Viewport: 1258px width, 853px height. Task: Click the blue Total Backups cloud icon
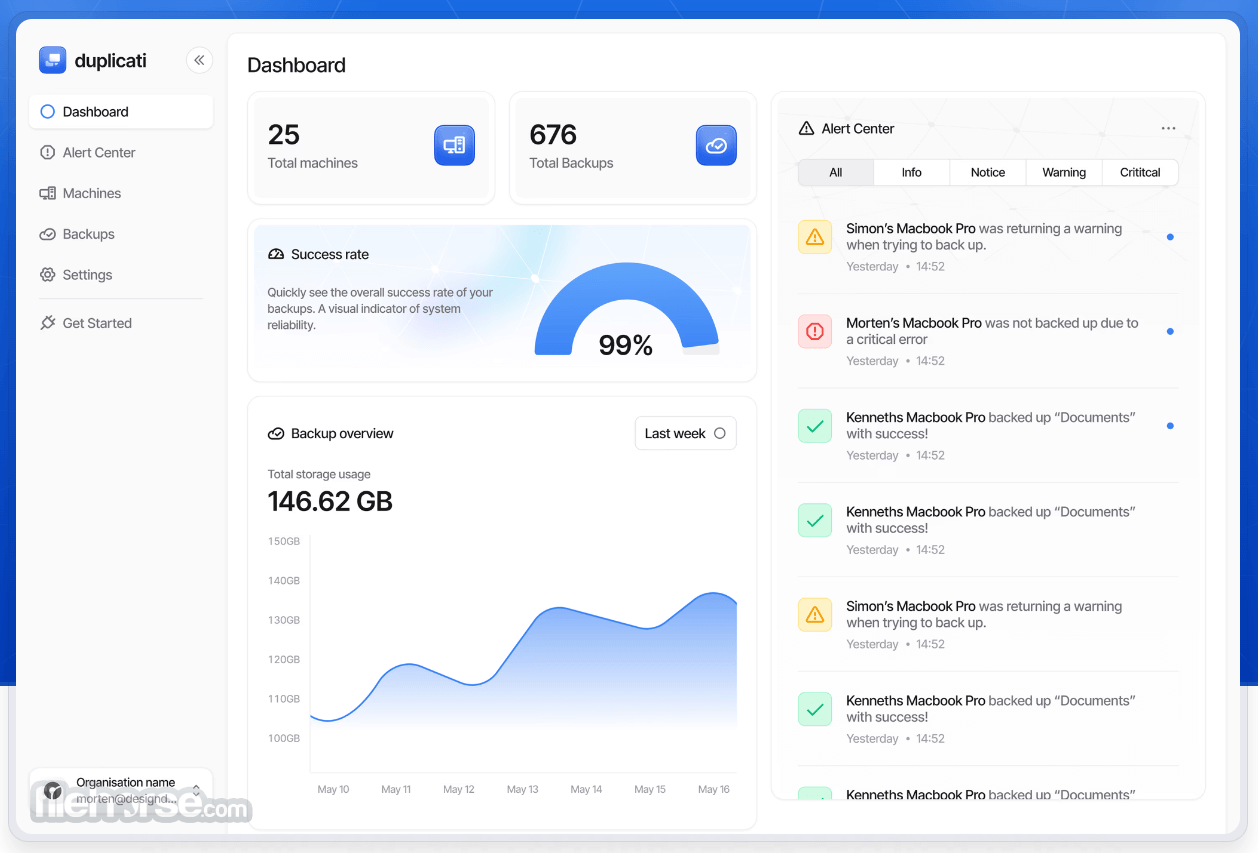[716, 145]
